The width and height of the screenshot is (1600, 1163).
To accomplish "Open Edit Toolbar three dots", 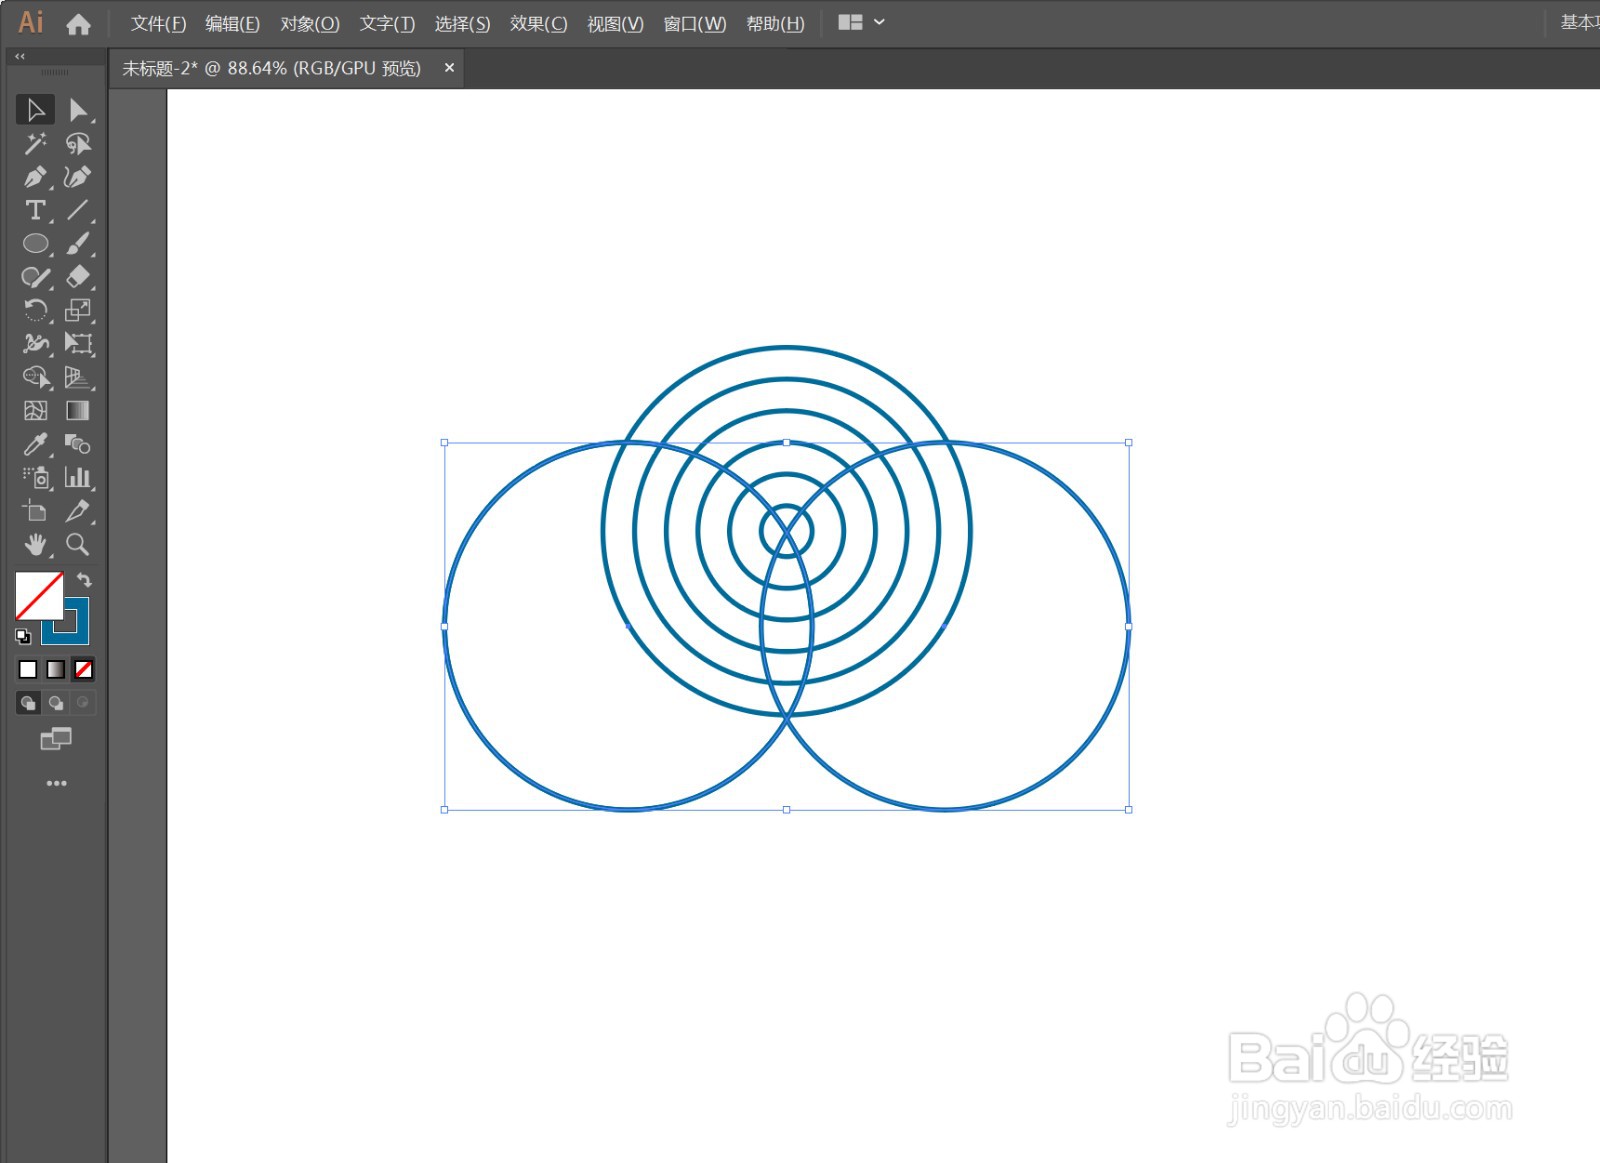I will (x=56, y=783).
